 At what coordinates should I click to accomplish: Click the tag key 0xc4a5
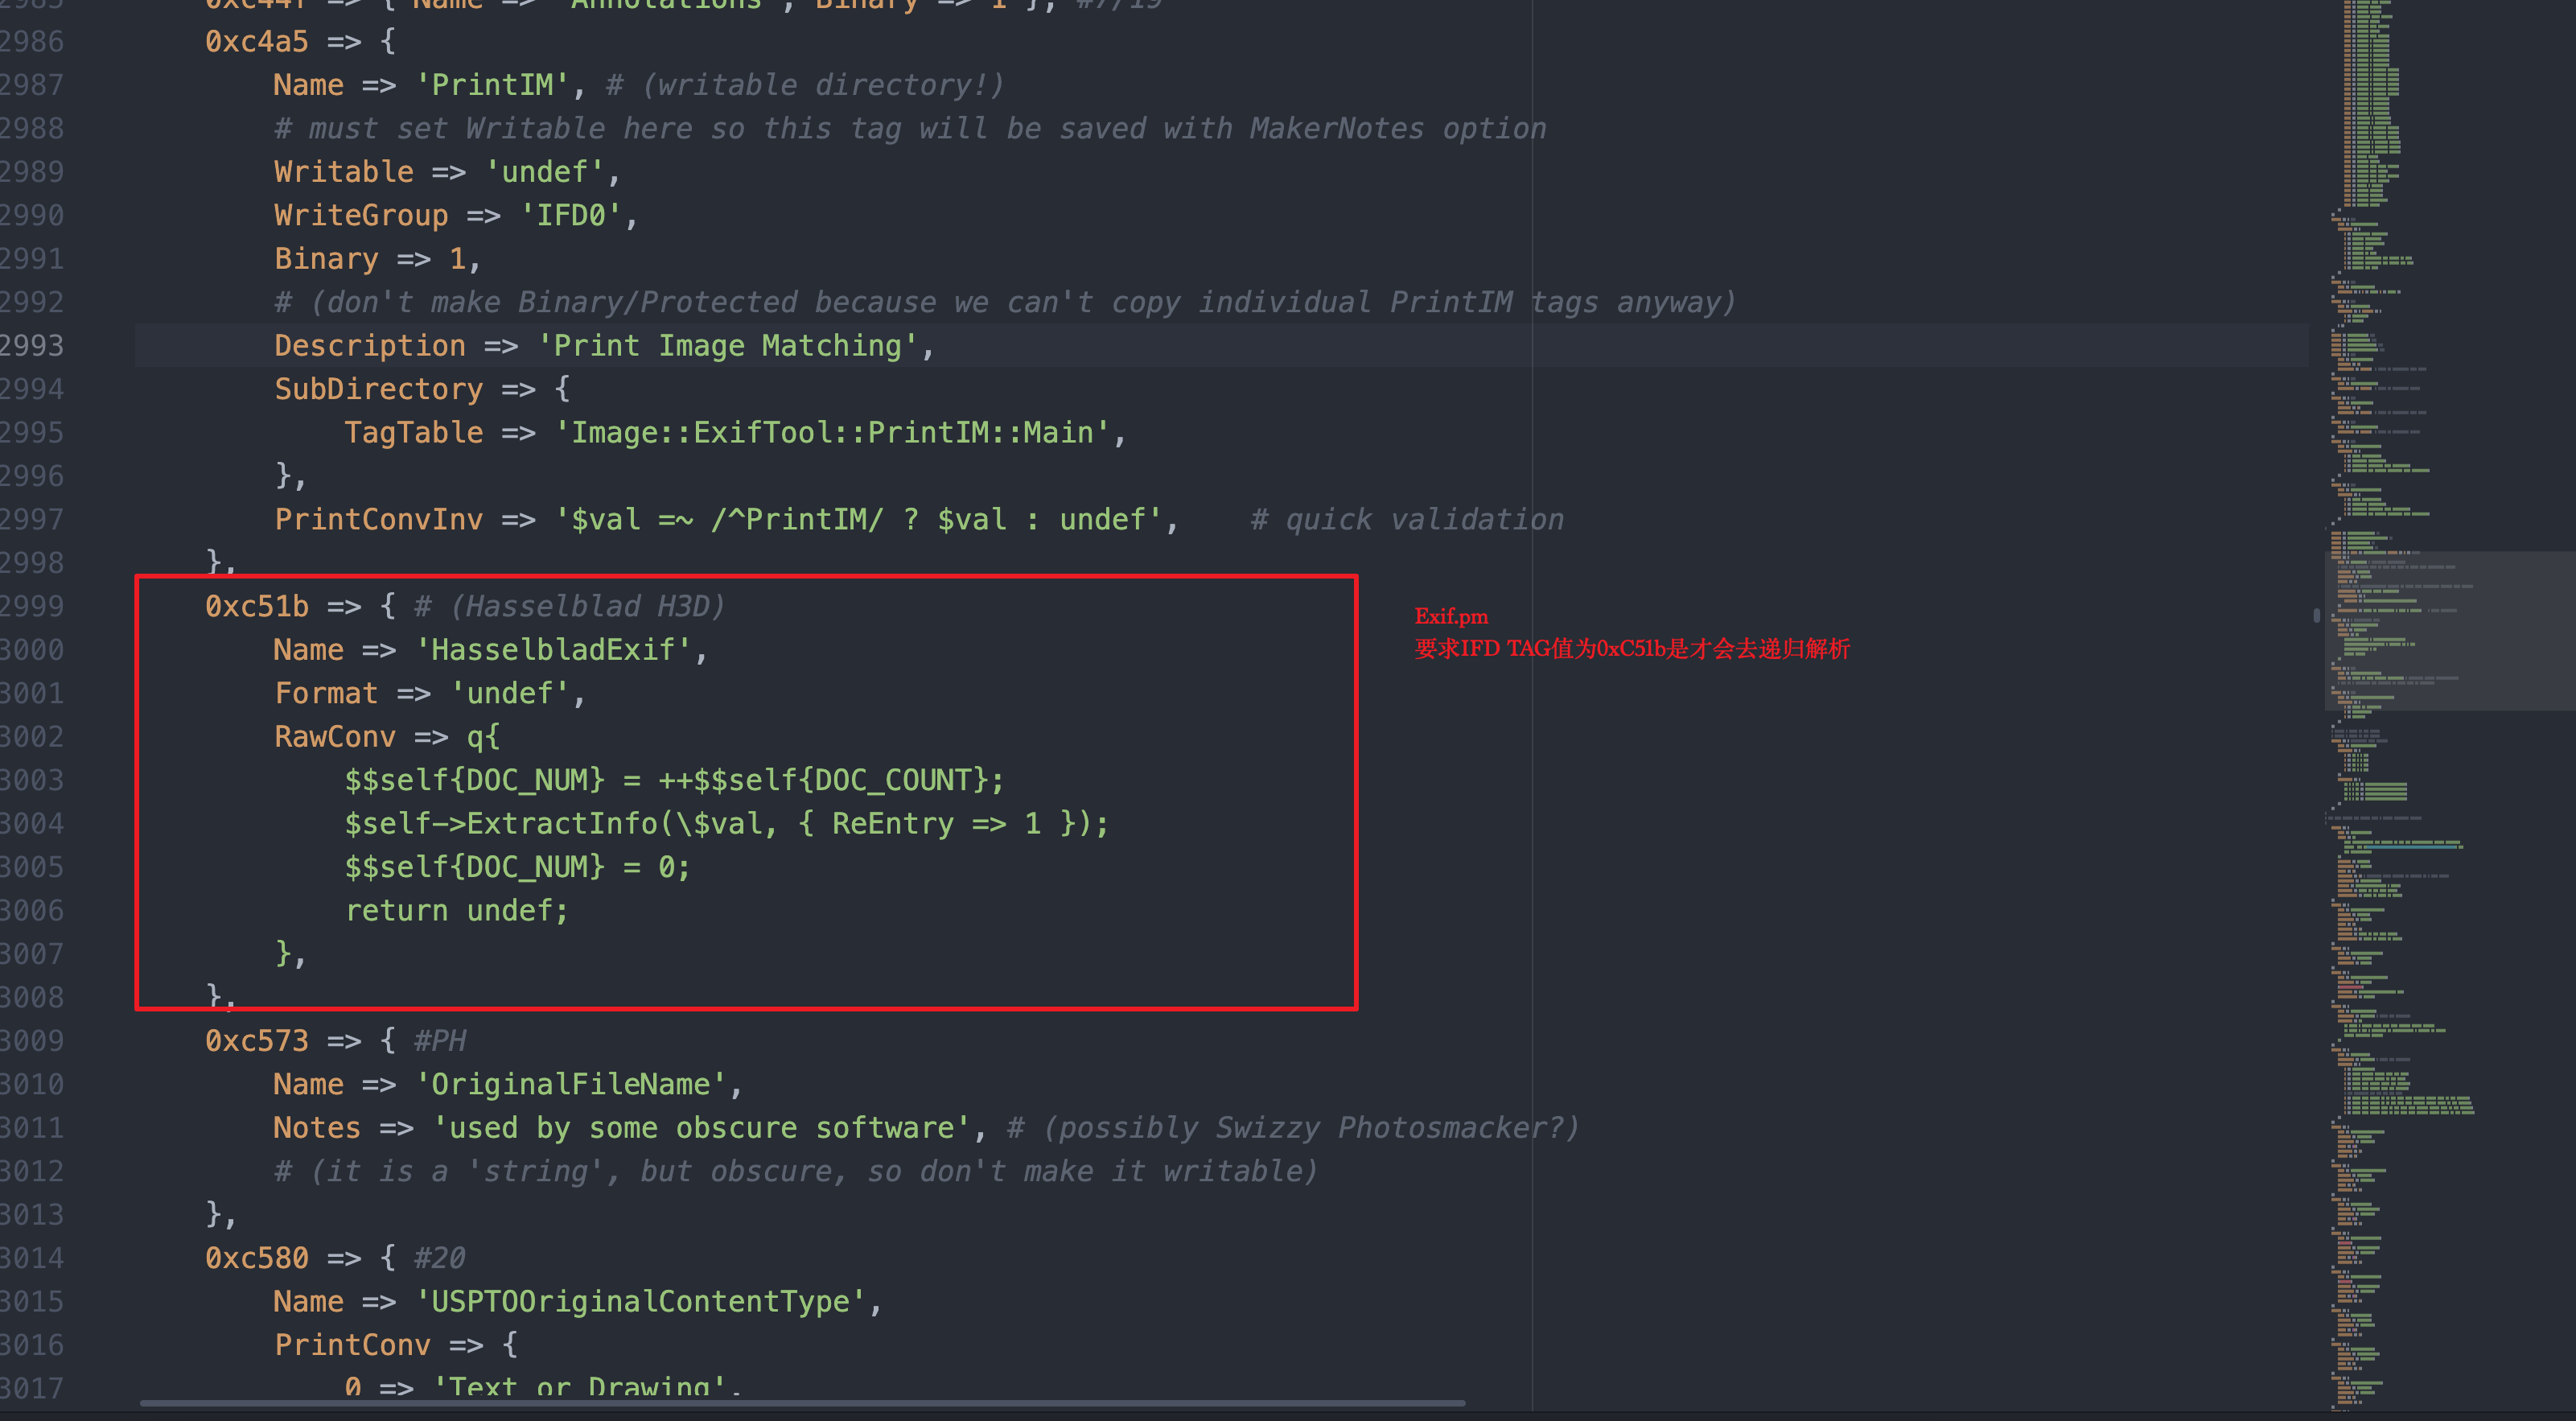coord(257,41)
